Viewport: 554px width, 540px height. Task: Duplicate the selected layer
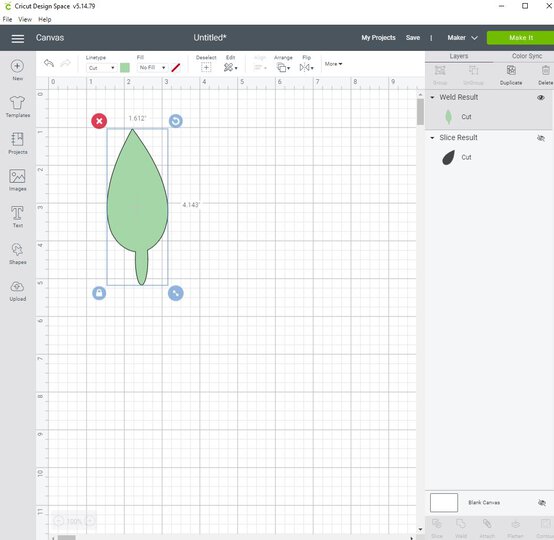511,75
